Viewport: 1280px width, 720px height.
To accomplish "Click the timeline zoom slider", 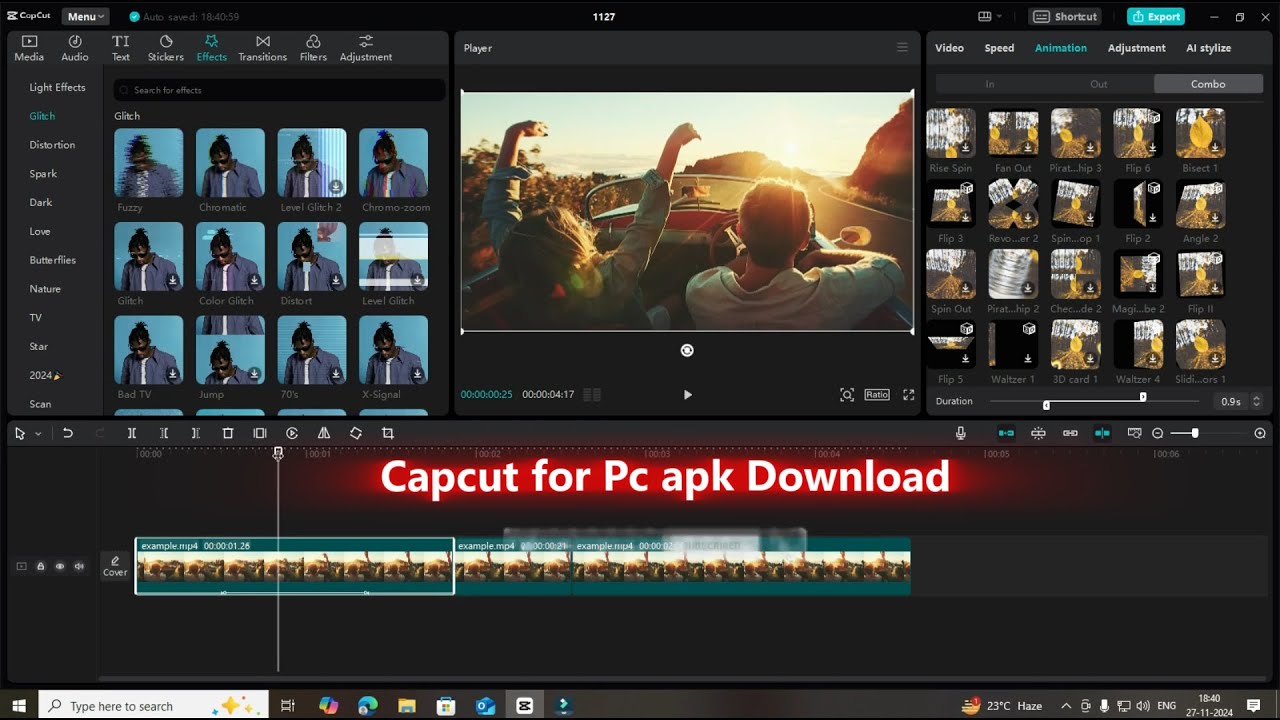I will pyautogui.click(x=1208, y=433).
